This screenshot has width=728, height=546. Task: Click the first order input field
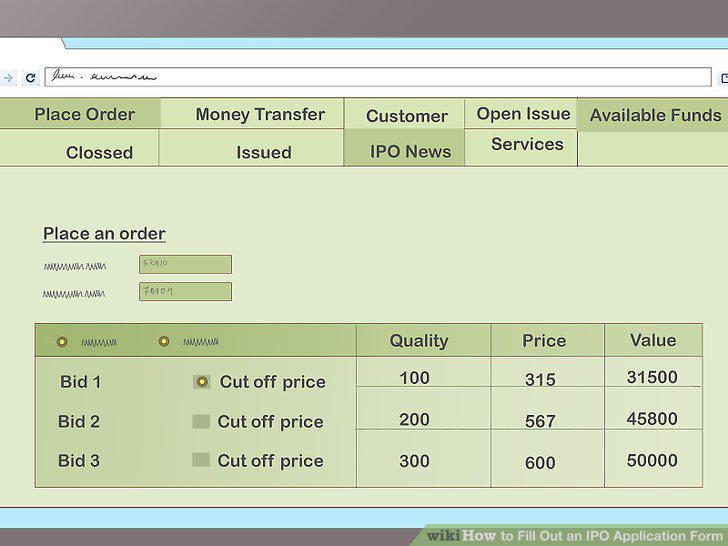185,264
